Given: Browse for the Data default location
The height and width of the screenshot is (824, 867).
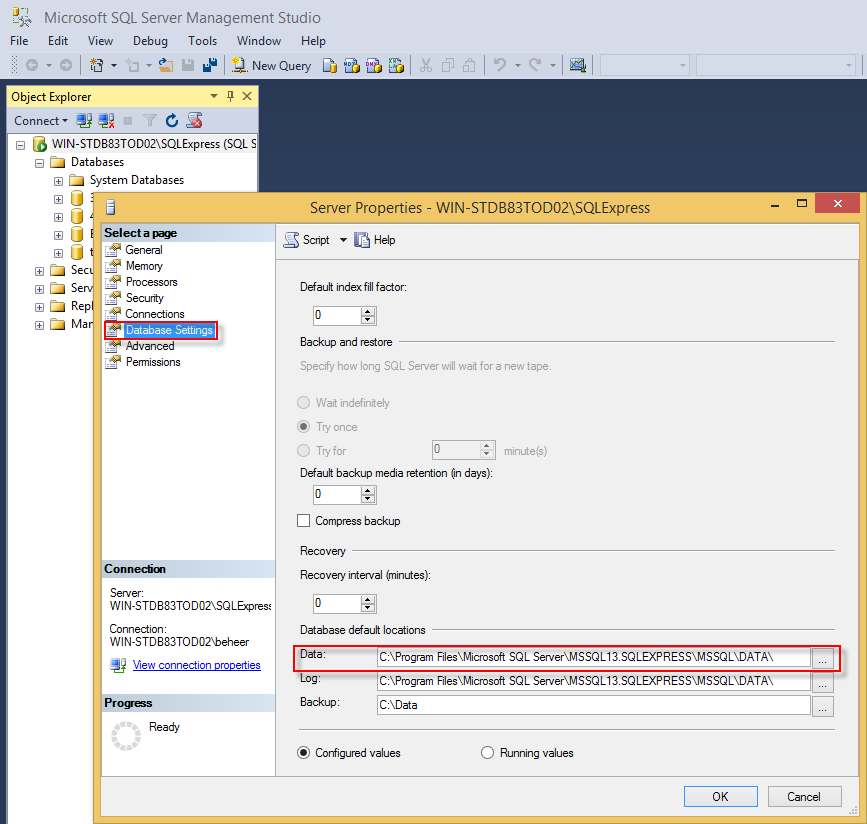Looking at the screenshot, I should 823,658.
